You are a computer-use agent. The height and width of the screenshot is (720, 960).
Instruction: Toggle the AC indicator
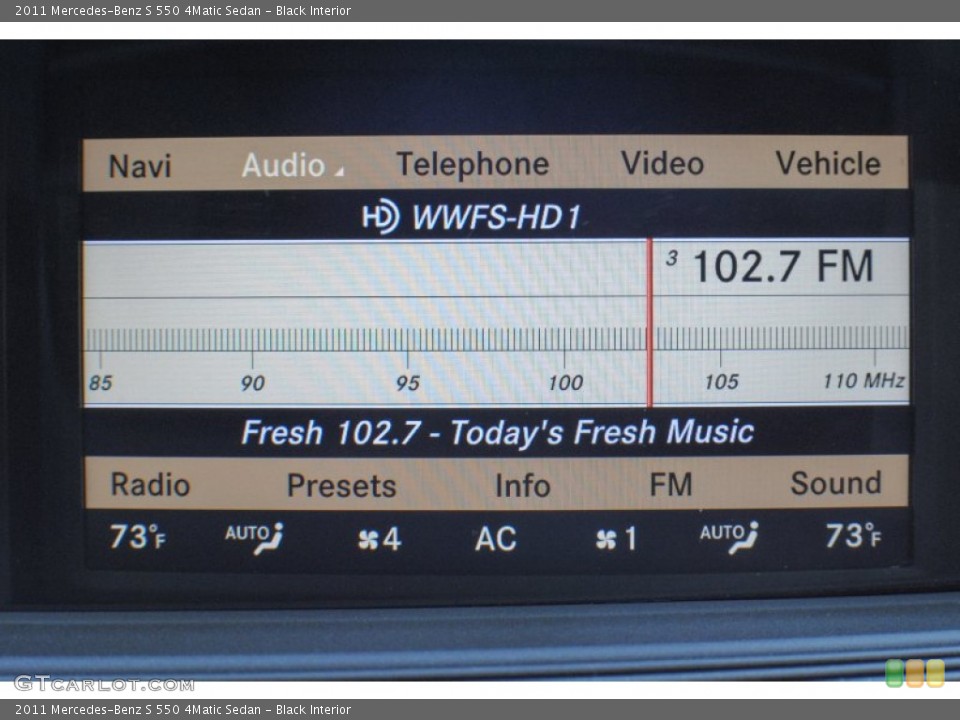coord(495,539)
